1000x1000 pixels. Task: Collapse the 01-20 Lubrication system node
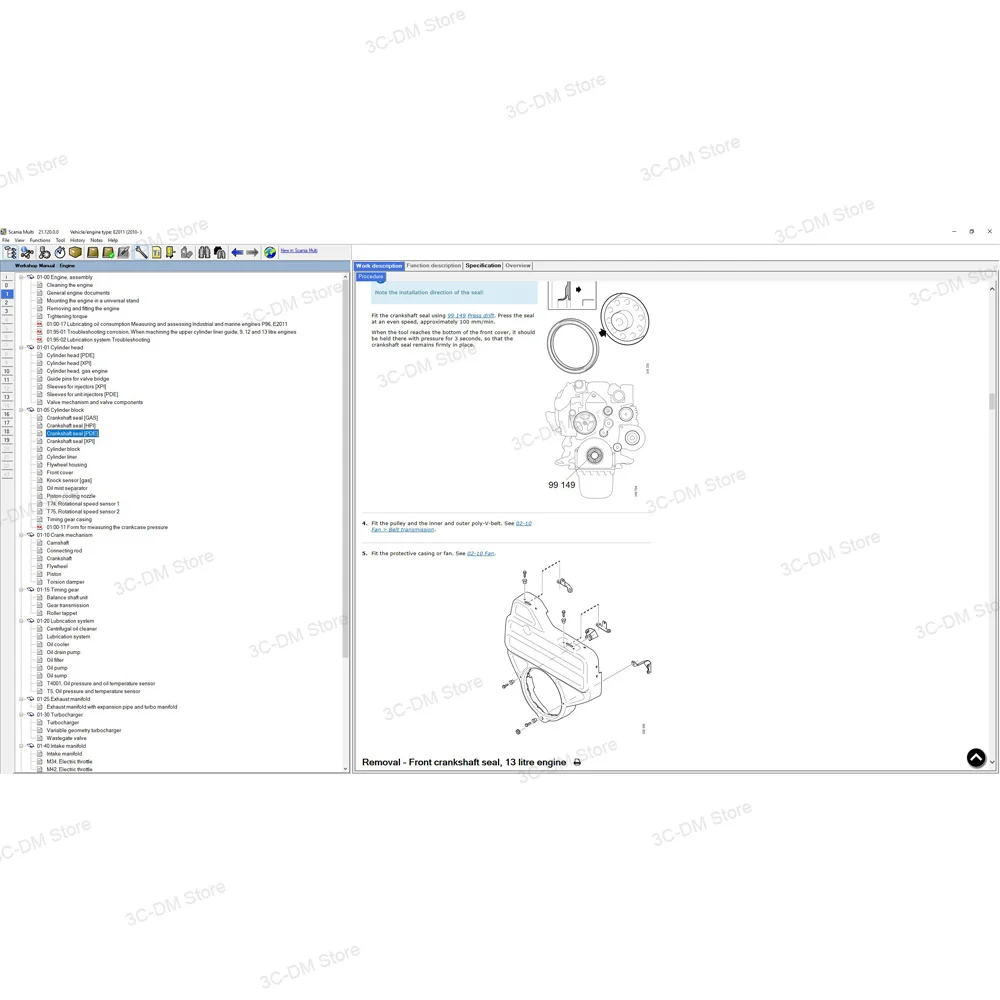pyautogui.click(x=21, y=621)
